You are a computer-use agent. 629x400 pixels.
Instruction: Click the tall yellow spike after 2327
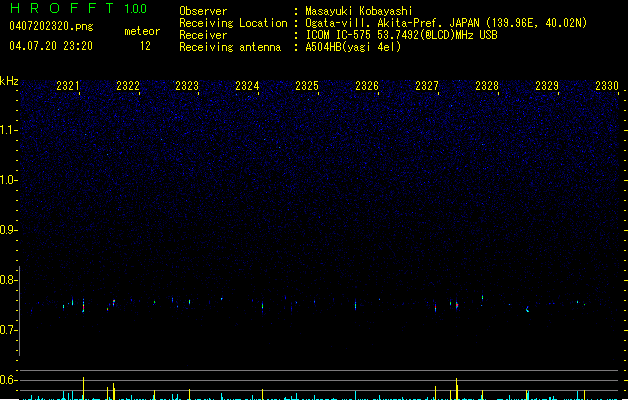pyautogui.click(x=457, y=388)
